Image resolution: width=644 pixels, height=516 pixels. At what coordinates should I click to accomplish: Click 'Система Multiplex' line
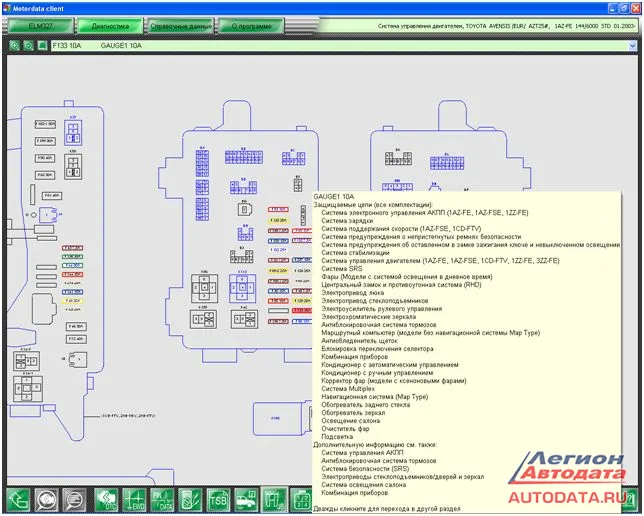click(348, 389)
